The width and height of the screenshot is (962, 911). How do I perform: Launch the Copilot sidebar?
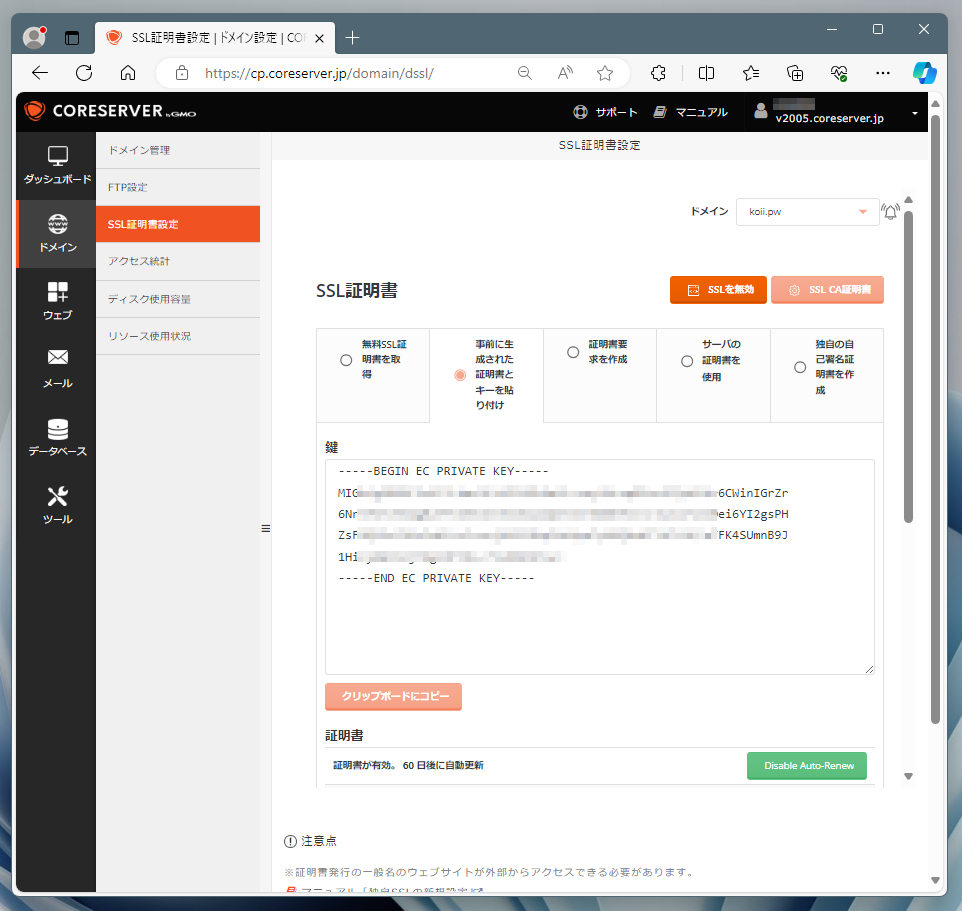pos(925,73)
